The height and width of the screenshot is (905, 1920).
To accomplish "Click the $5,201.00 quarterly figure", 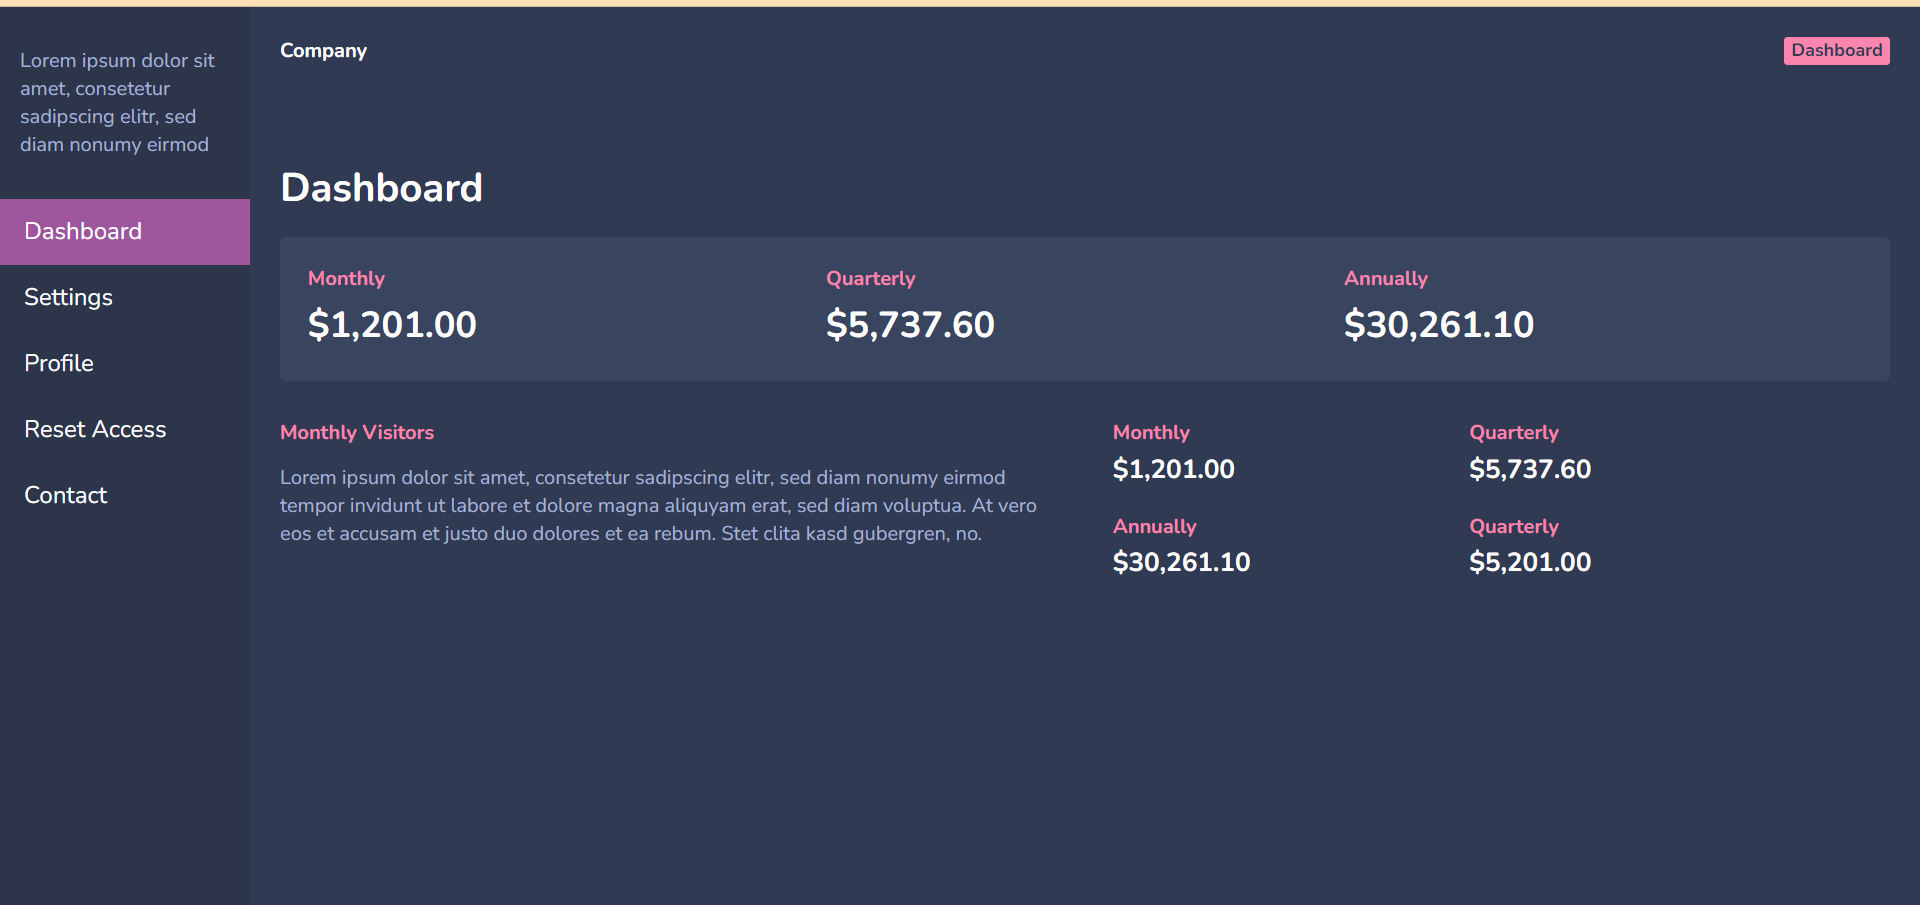I will (x=1530, y=562).
